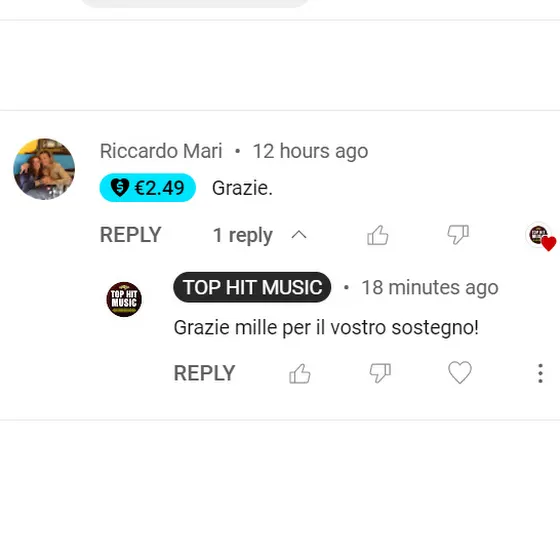Click the 12 hours ago timestamp
560x560 pixels.
click(310, 151)
